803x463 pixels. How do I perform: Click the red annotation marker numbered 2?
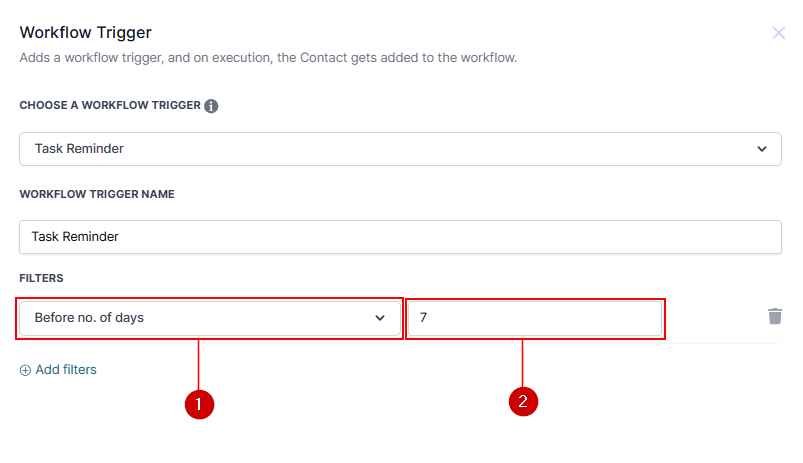pyautogui.click(x=523, y=402)
